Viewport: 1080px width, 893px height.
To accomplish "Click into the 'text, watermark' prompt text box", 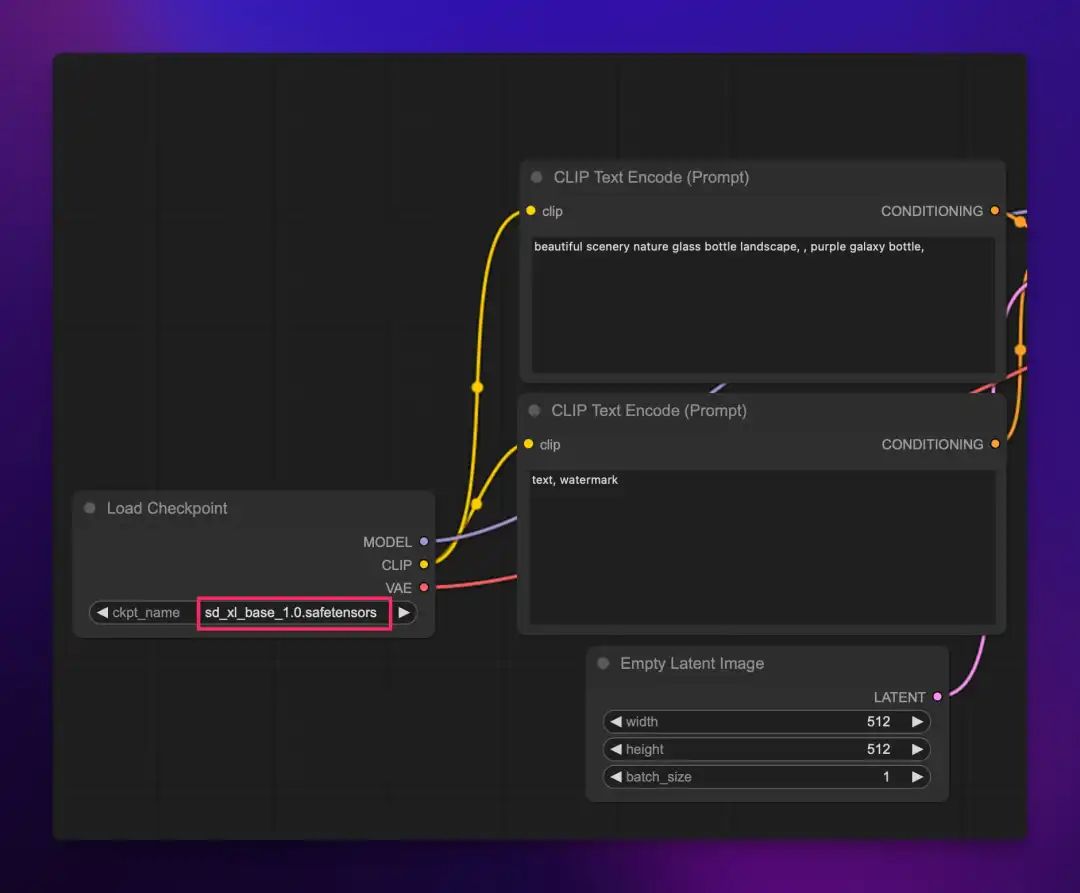I will click(x=762, y=548).
